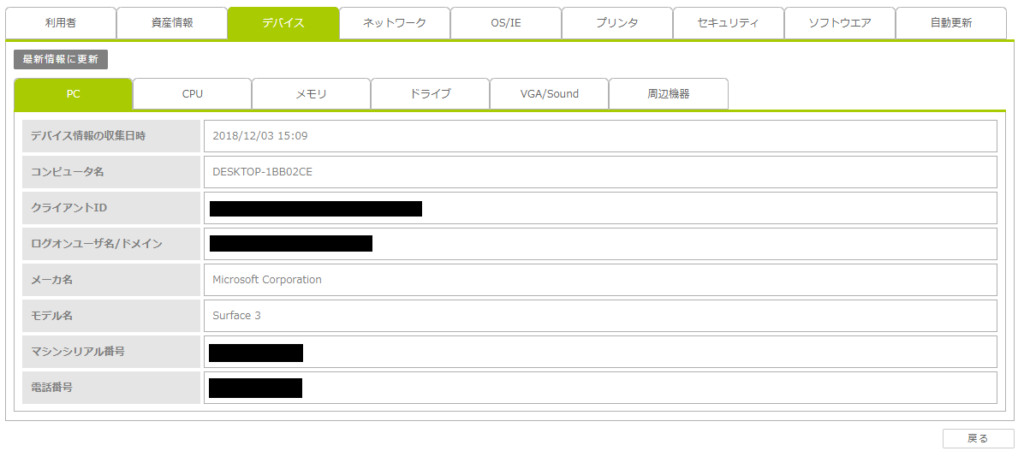
Task: Select the ネットワーク tab
Action: [x=394, y=22]
